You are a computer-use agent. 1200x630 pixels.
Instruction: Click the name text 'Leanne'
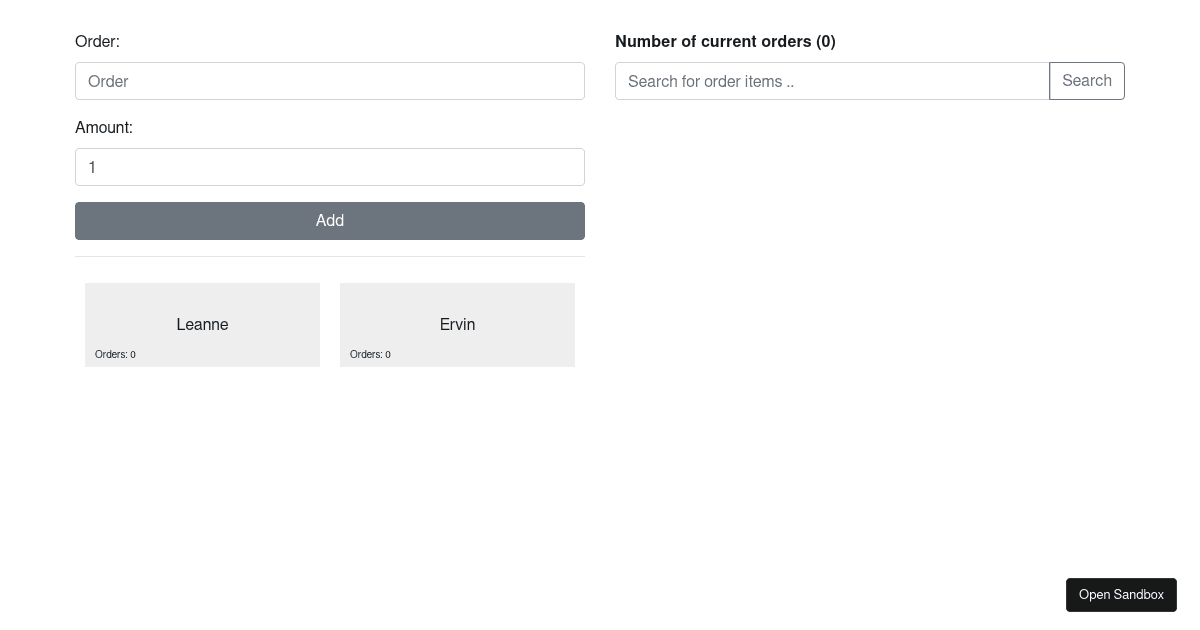pos(202,324)
